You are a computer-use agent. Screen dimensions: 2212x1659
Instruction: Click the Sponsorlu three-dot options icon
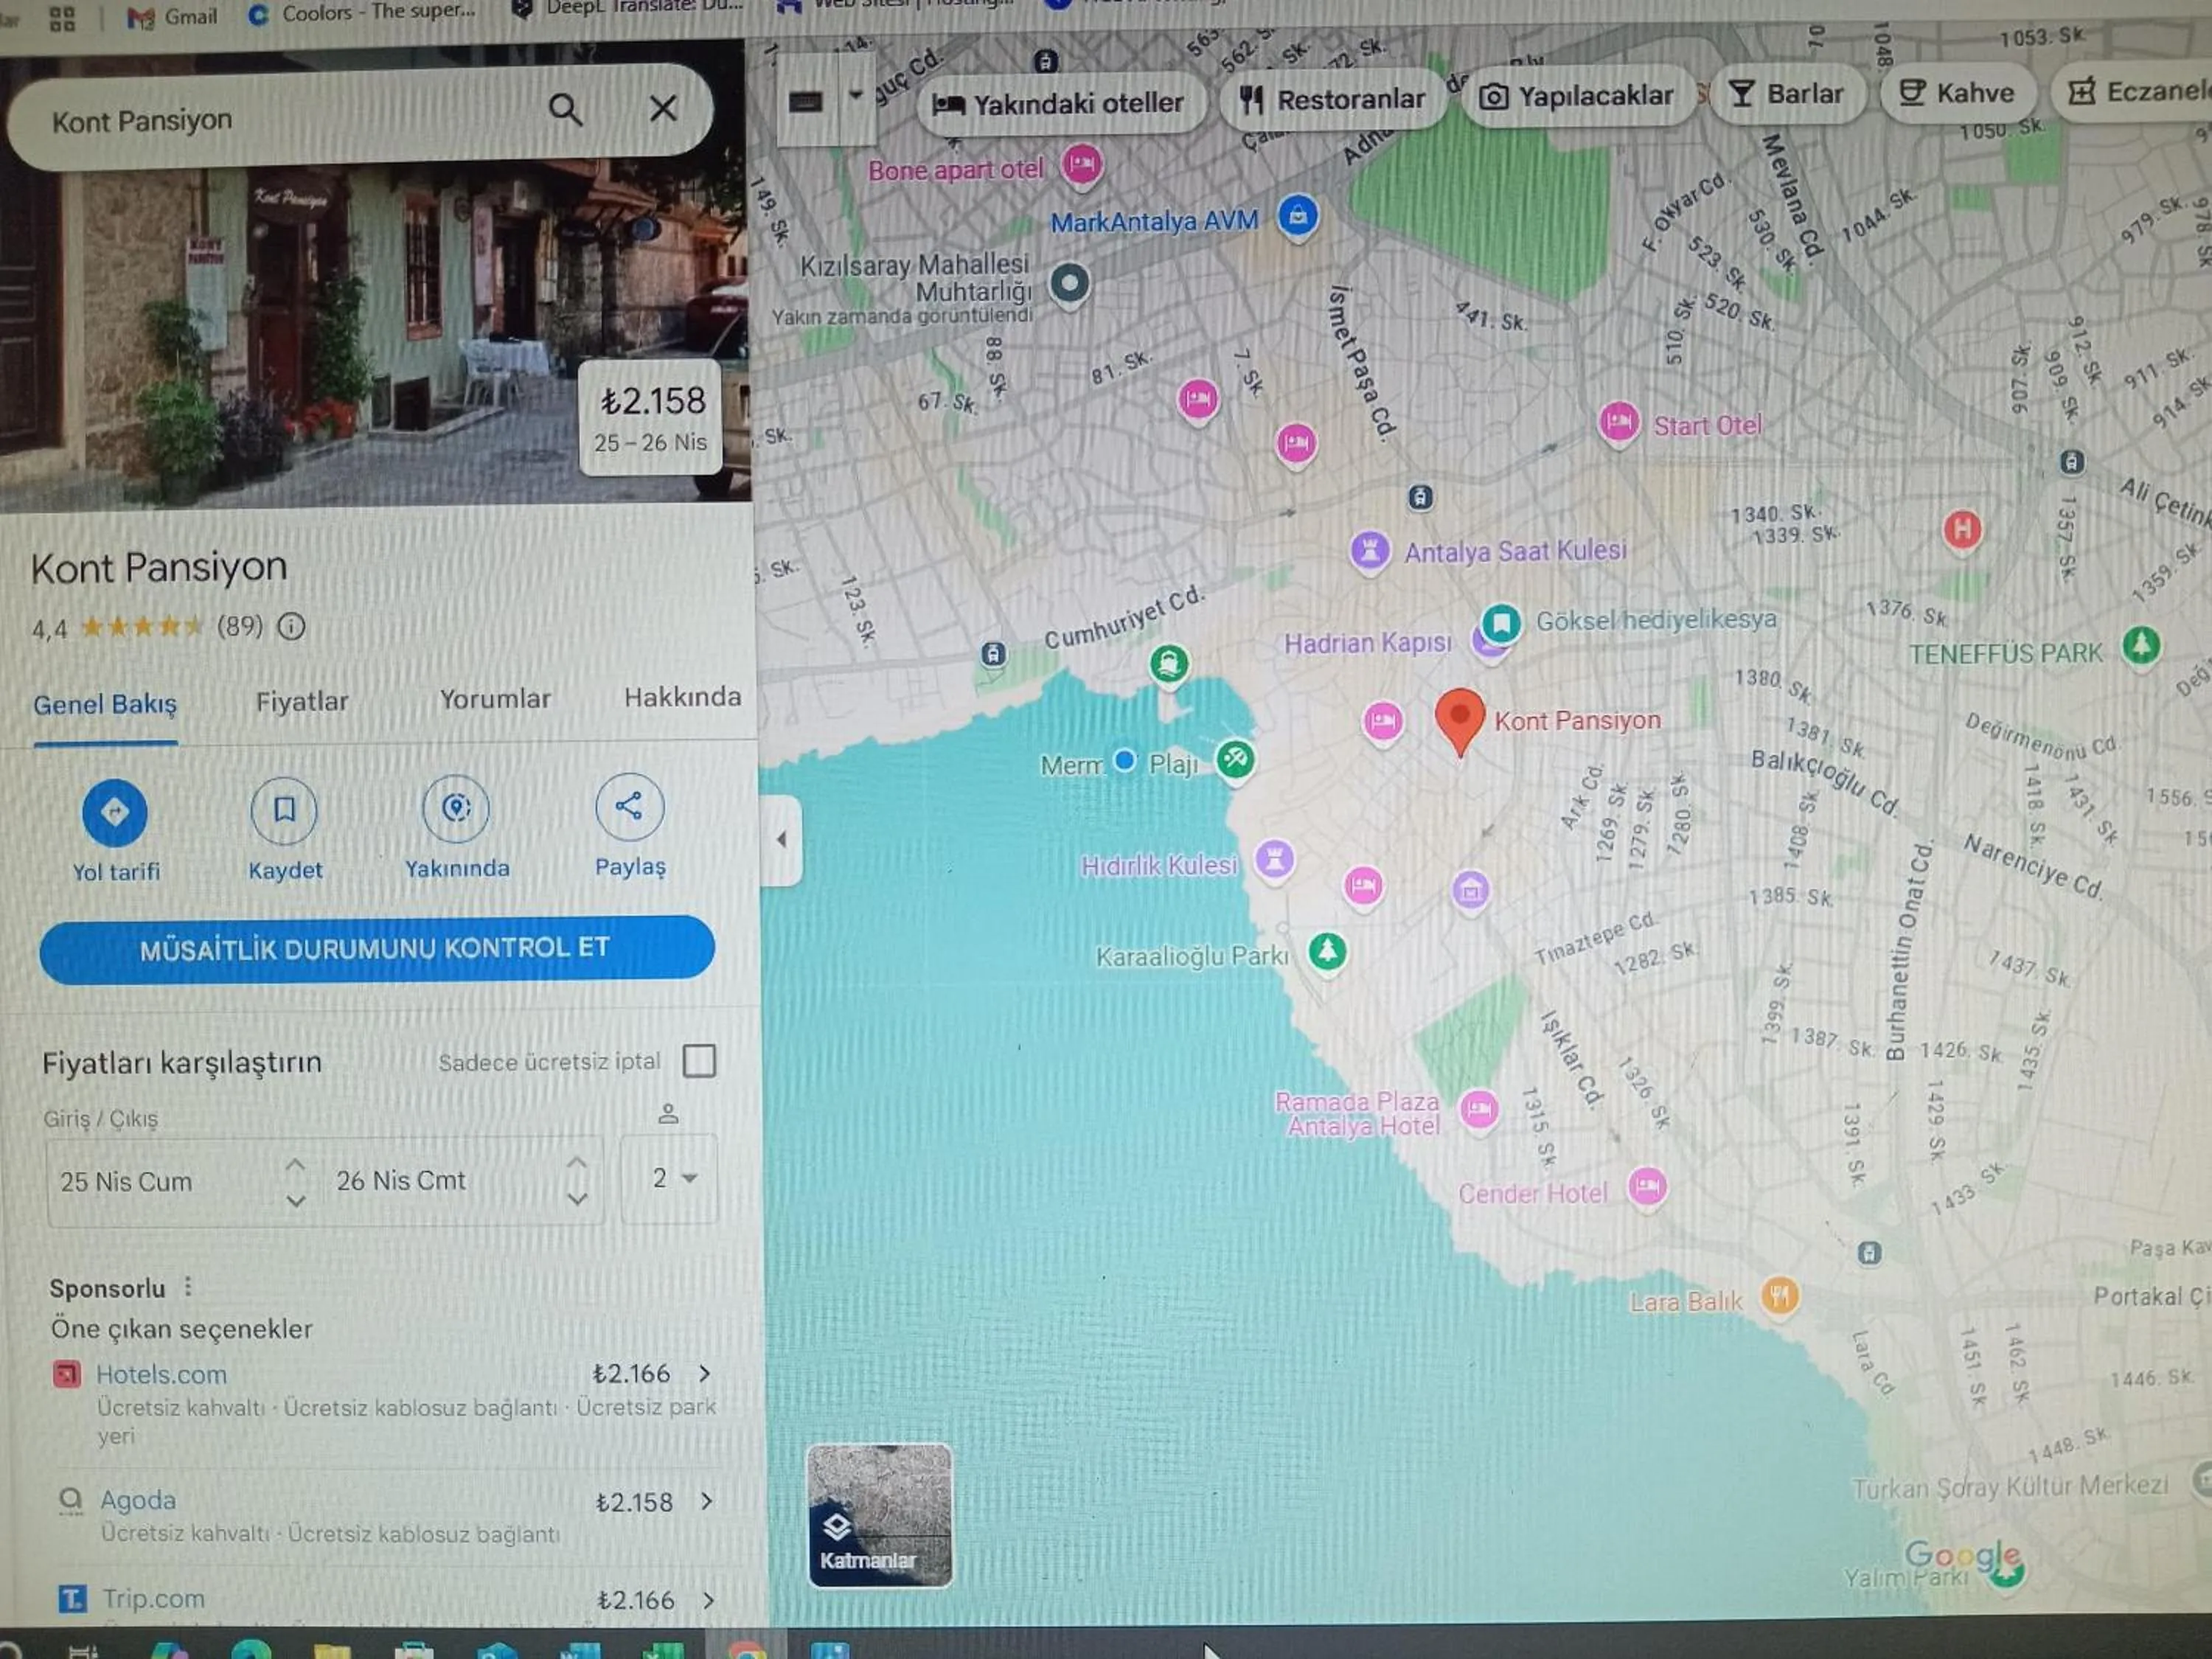click(188, 1287)
